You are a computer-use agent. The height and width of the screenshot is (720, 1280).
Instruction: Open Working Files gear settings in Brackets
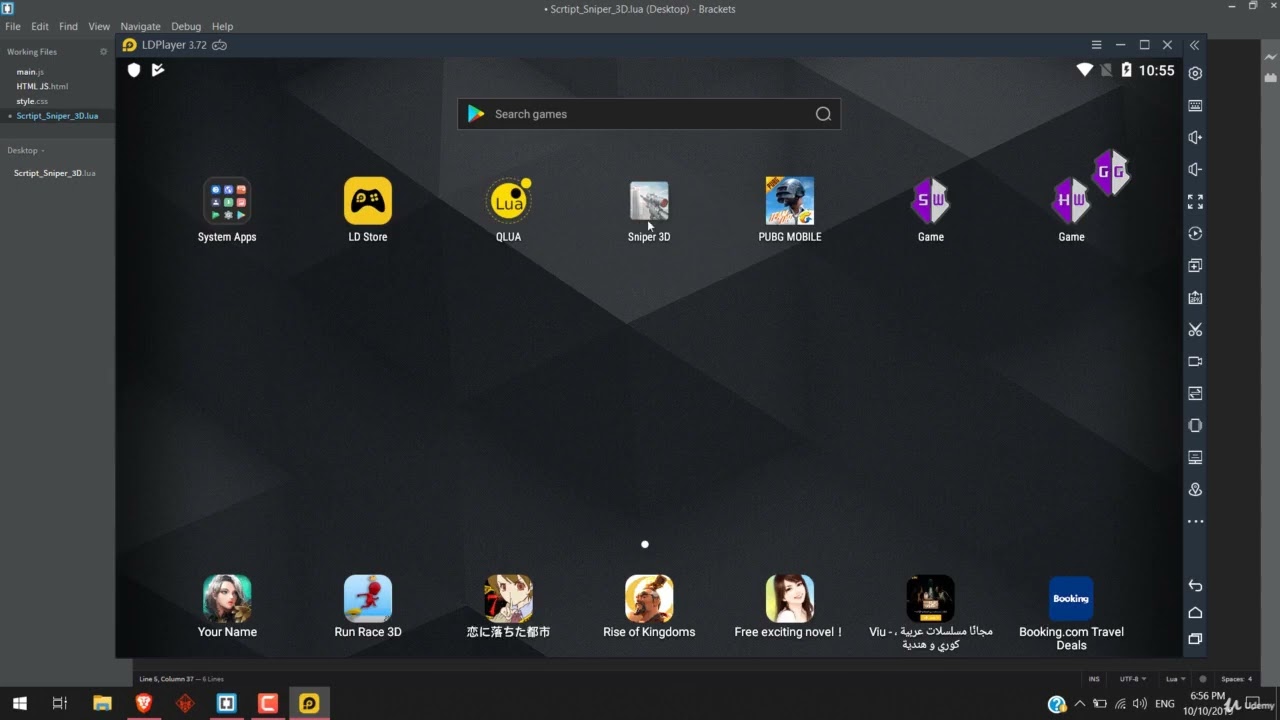click(x=103, y=52)
